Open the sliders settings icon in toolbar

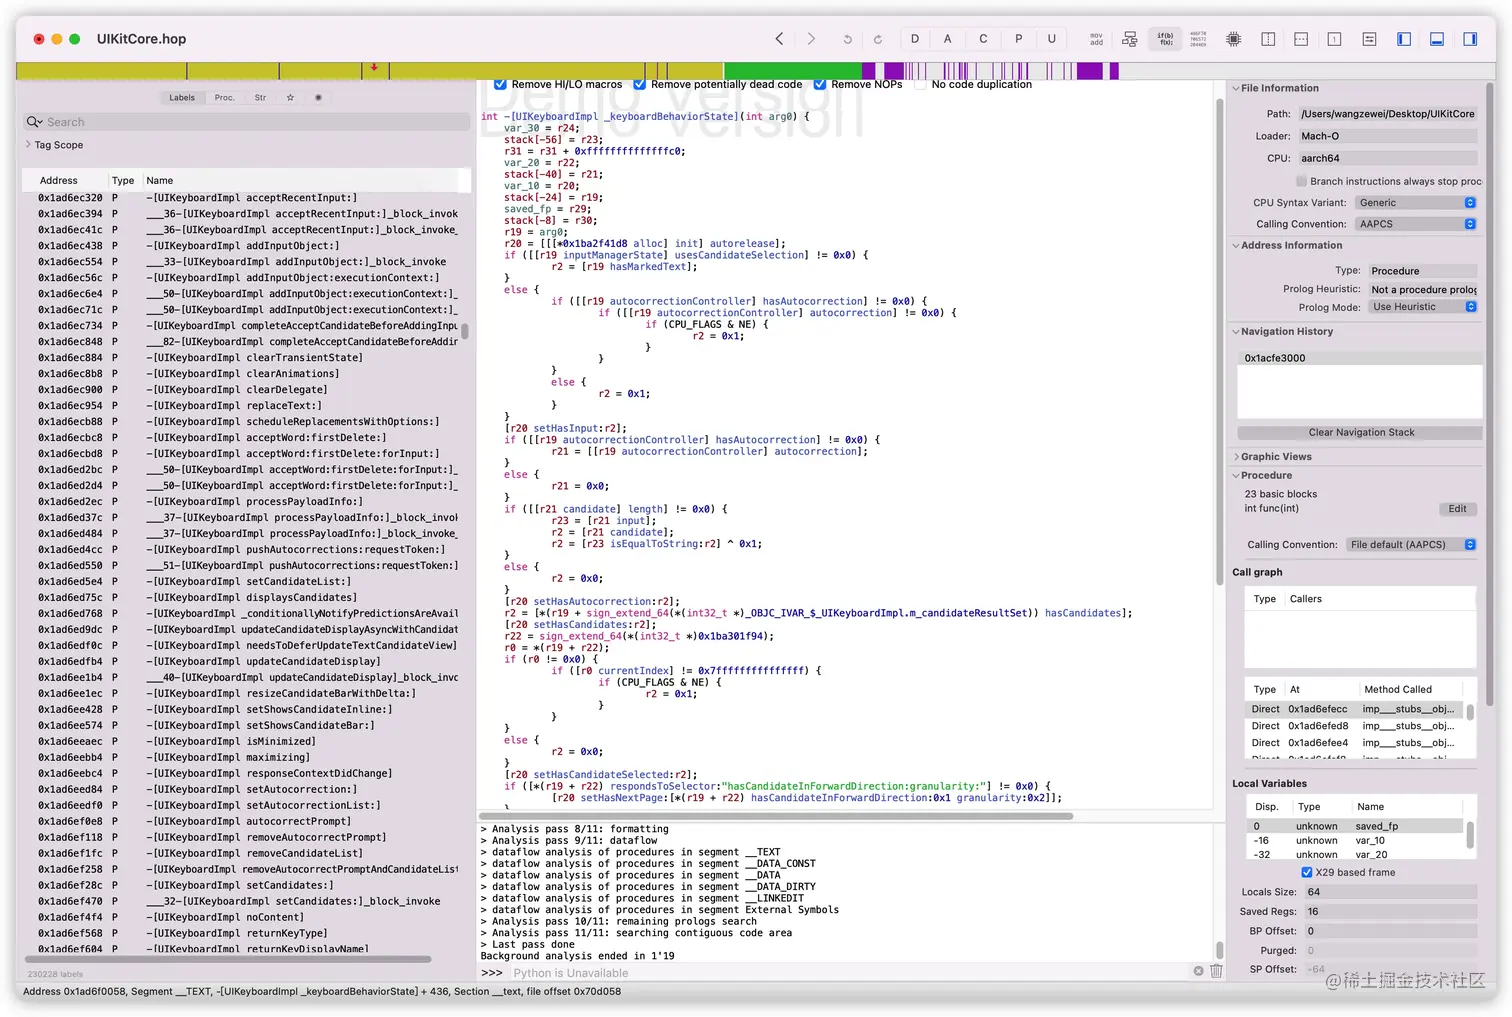(x=1369, y=39)
